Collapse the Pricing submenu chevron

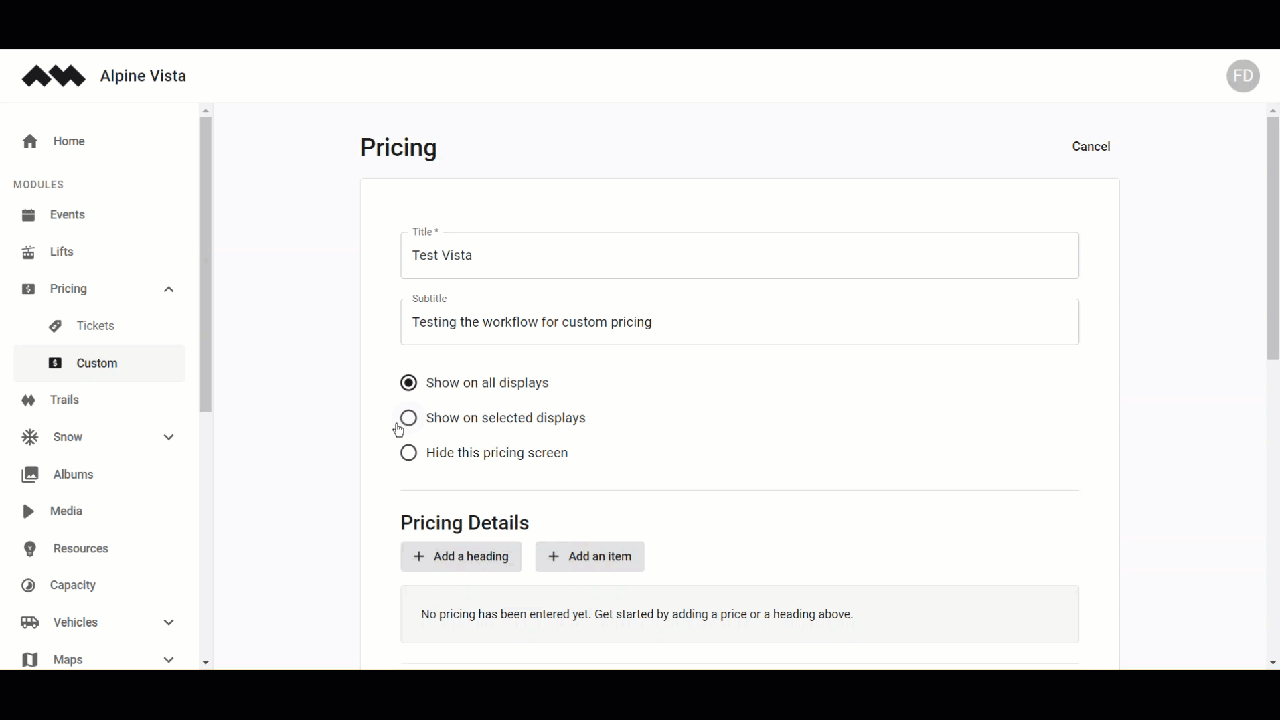point(168,289)
